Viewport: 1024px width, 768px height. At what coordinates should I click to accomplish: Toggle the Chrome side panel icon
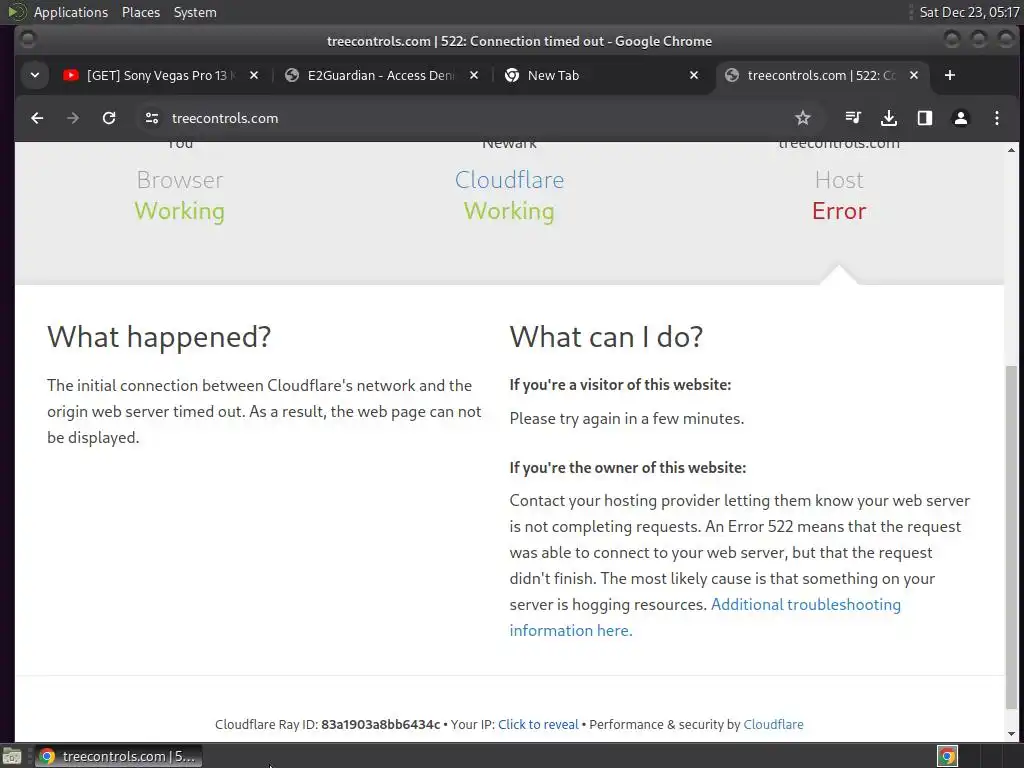click(x=925, y=118)
